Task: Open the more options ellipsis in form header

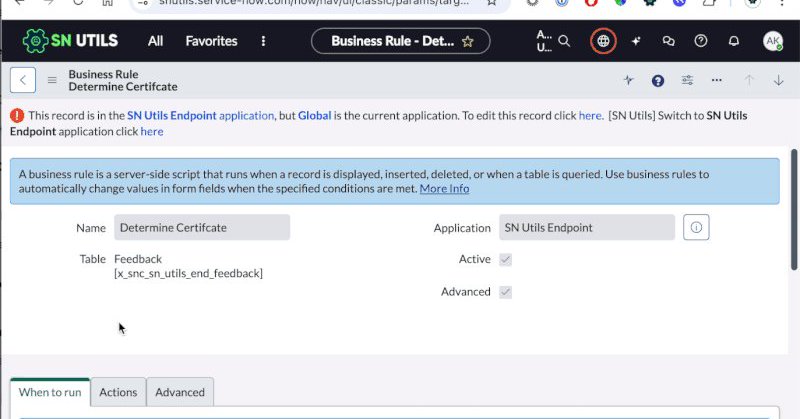Action: click(x=717, y=80)
